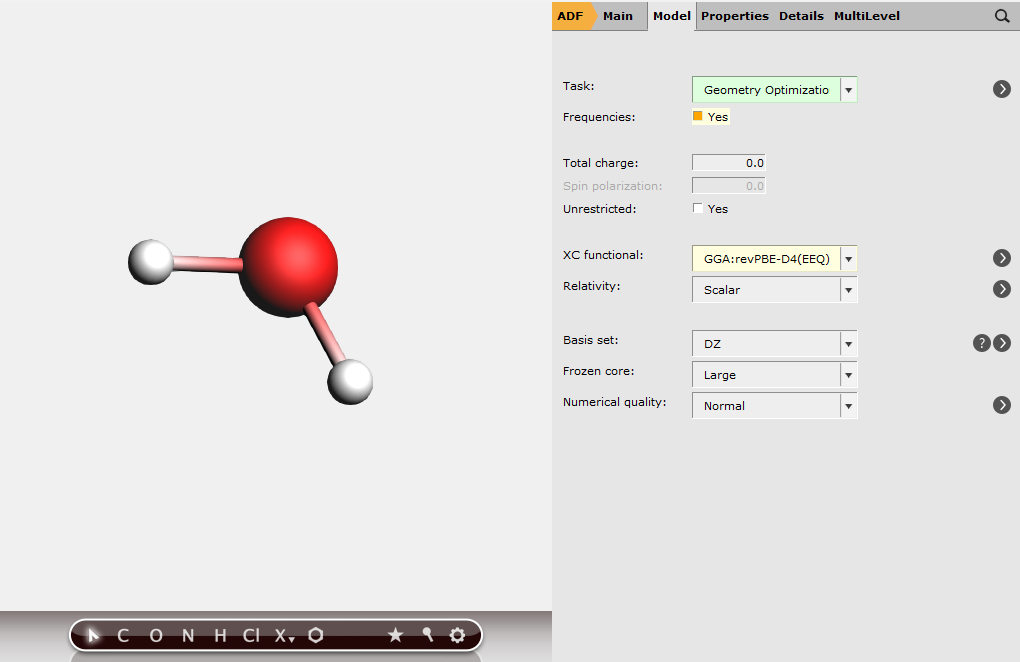Image resolution: width=1020 pixels, height=662 pixels.
Task: Open the Task dropdown menu
Action: tap(848, 90)
